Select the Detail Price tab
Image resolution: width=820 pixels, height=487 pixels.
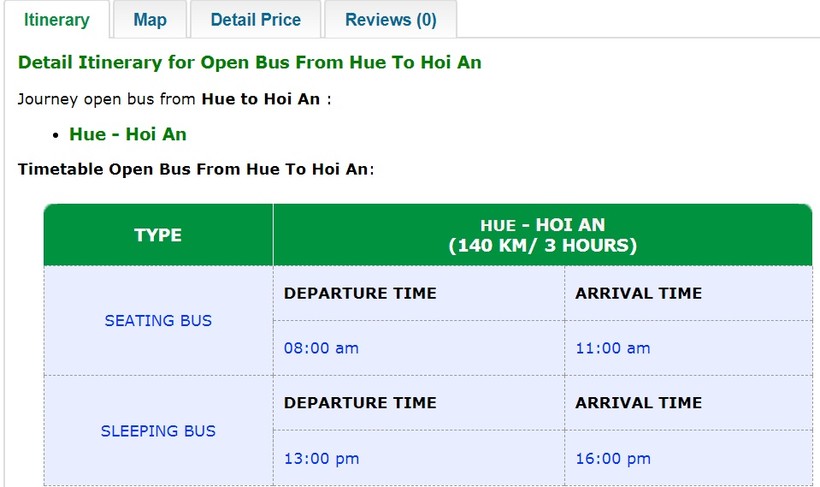[254, 20]
